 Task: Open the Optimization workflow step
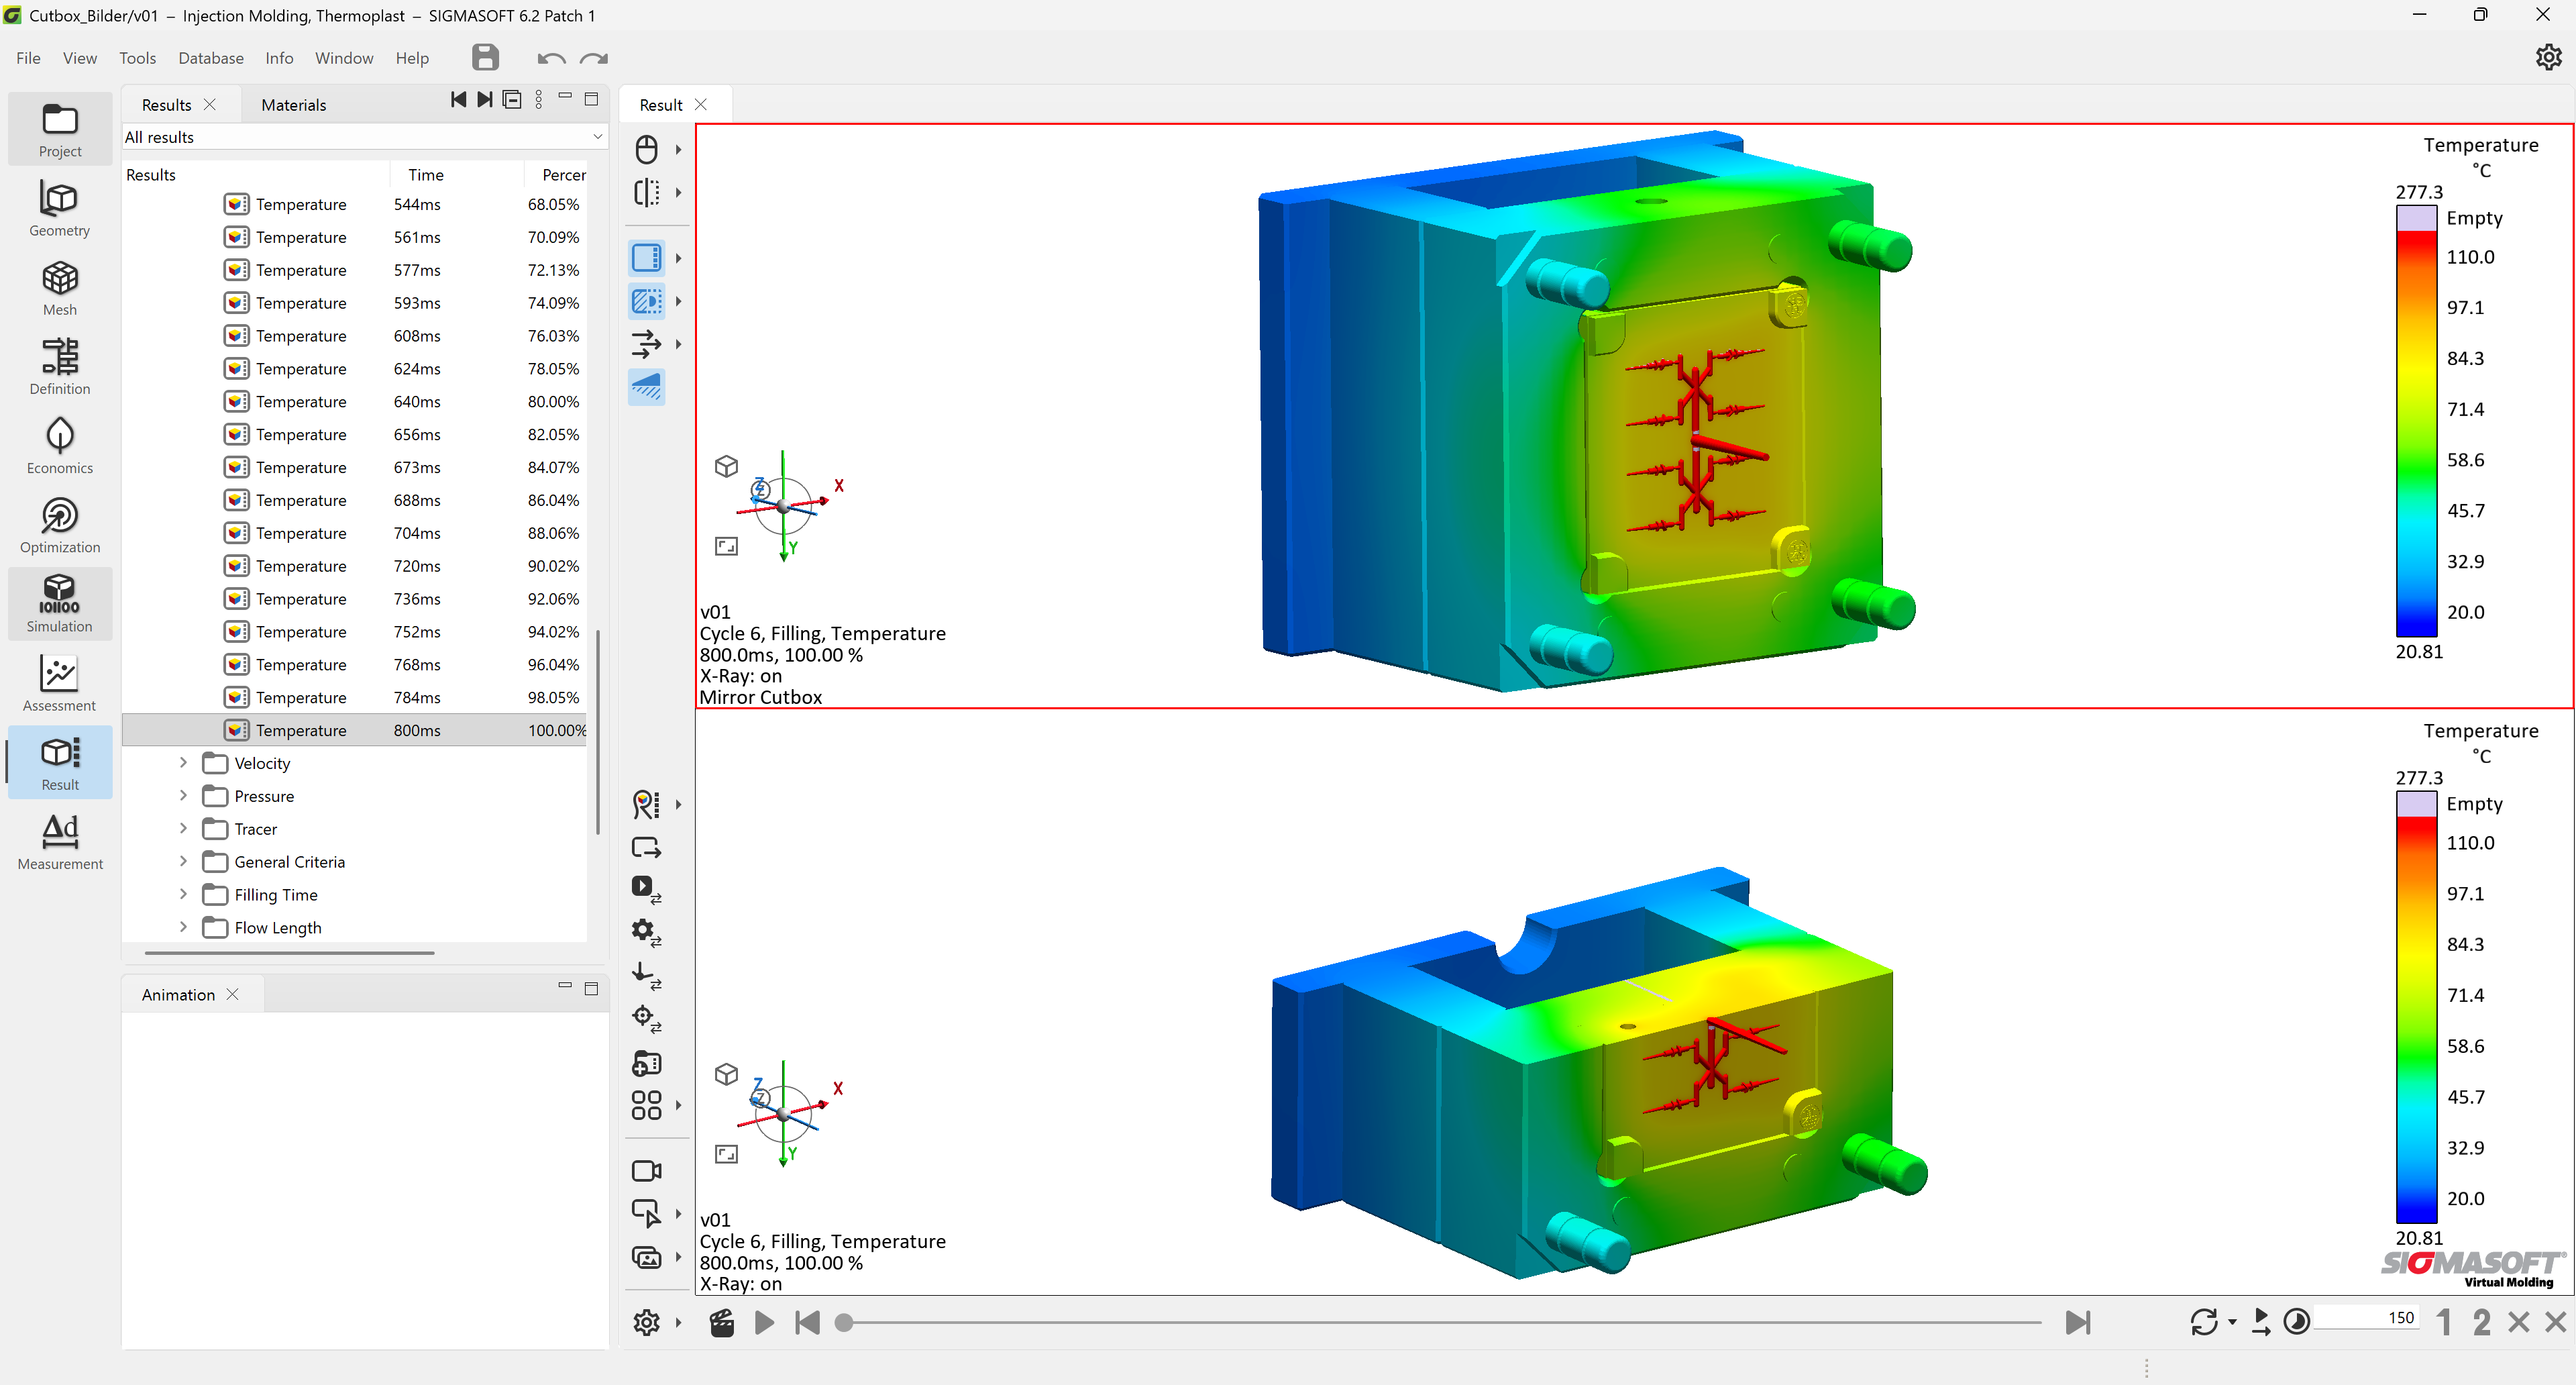(x=60, y=525)
